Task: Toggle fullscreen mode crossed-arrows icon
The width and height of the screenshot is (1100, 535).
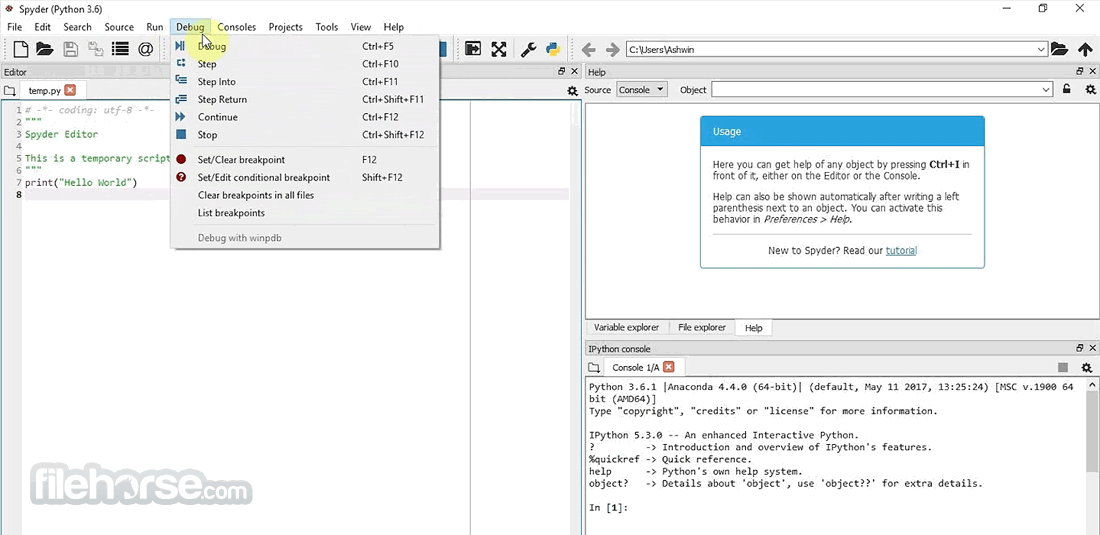Action: pos(499,49)
